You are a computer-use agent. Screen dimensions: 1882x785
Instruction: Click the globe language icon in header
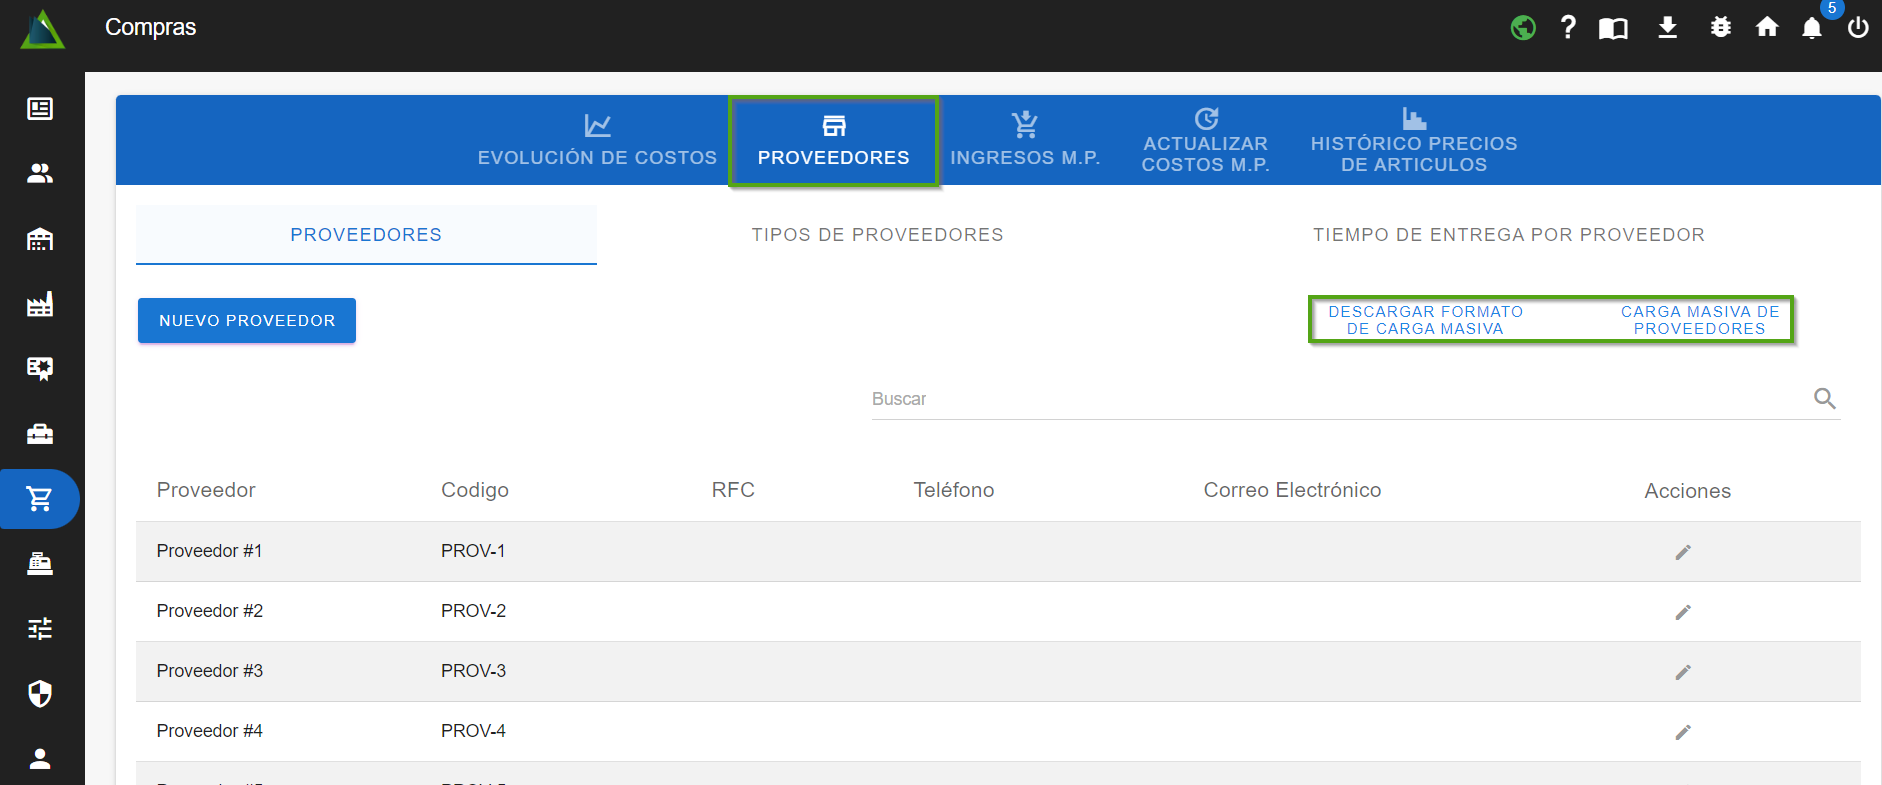pos(1523,28)
